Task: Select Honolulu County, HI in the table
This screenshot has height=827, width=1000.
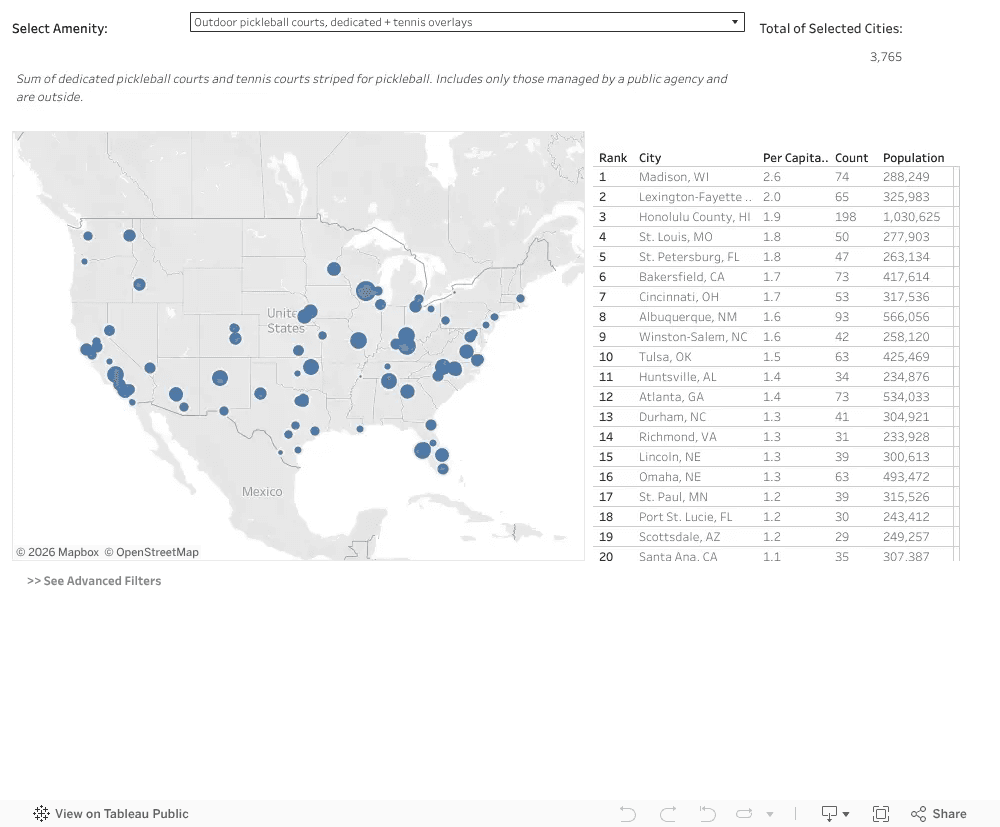Action: tap(694, 217)
